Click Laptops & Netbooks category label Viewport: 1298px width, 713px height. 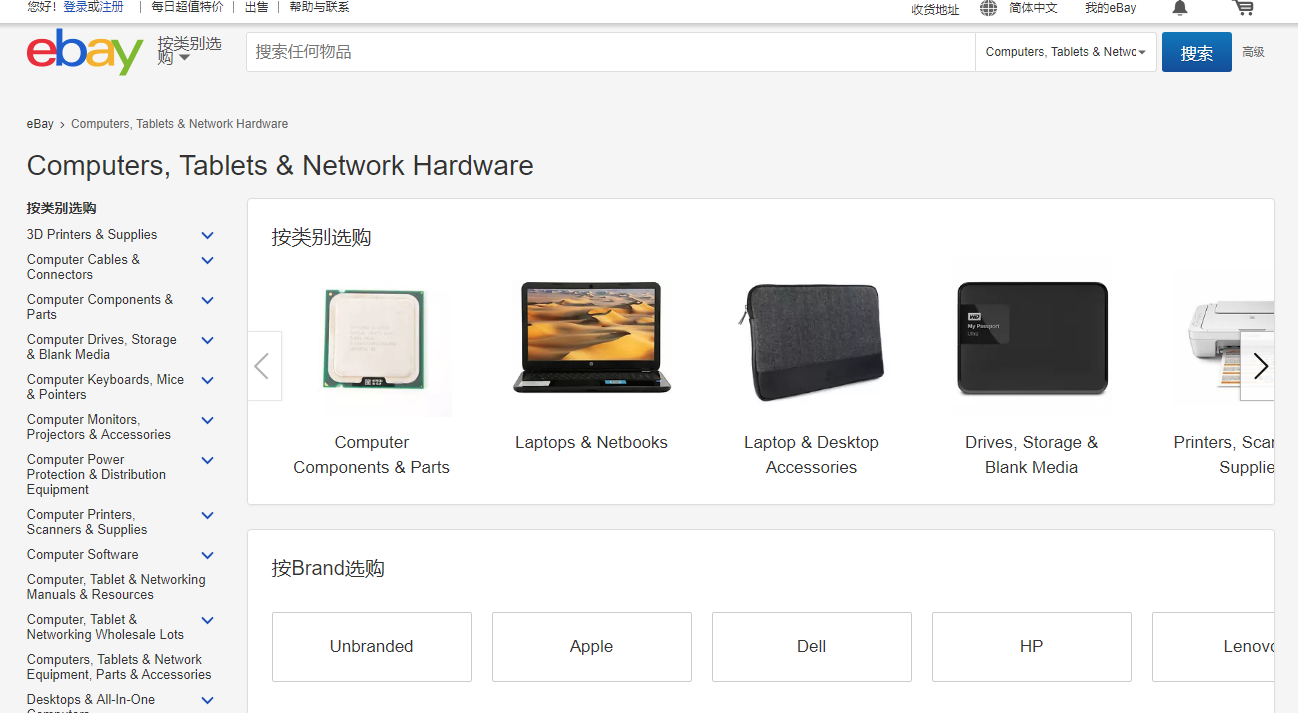click(592, 443)
